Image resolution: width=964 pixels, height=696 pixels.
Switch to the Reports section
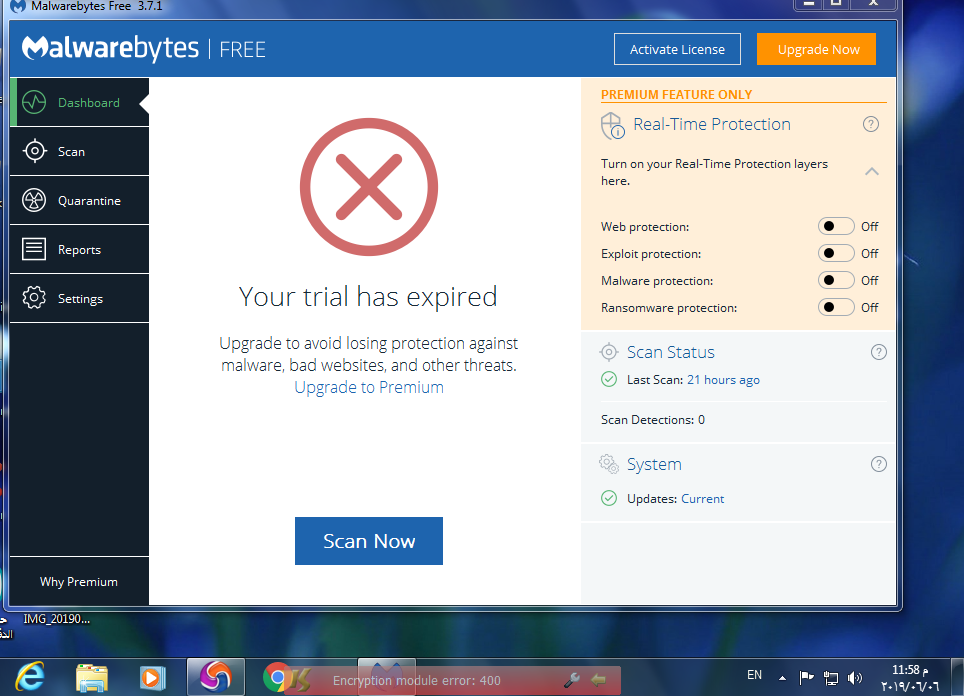pyautogui.click(x=79, y=250)
